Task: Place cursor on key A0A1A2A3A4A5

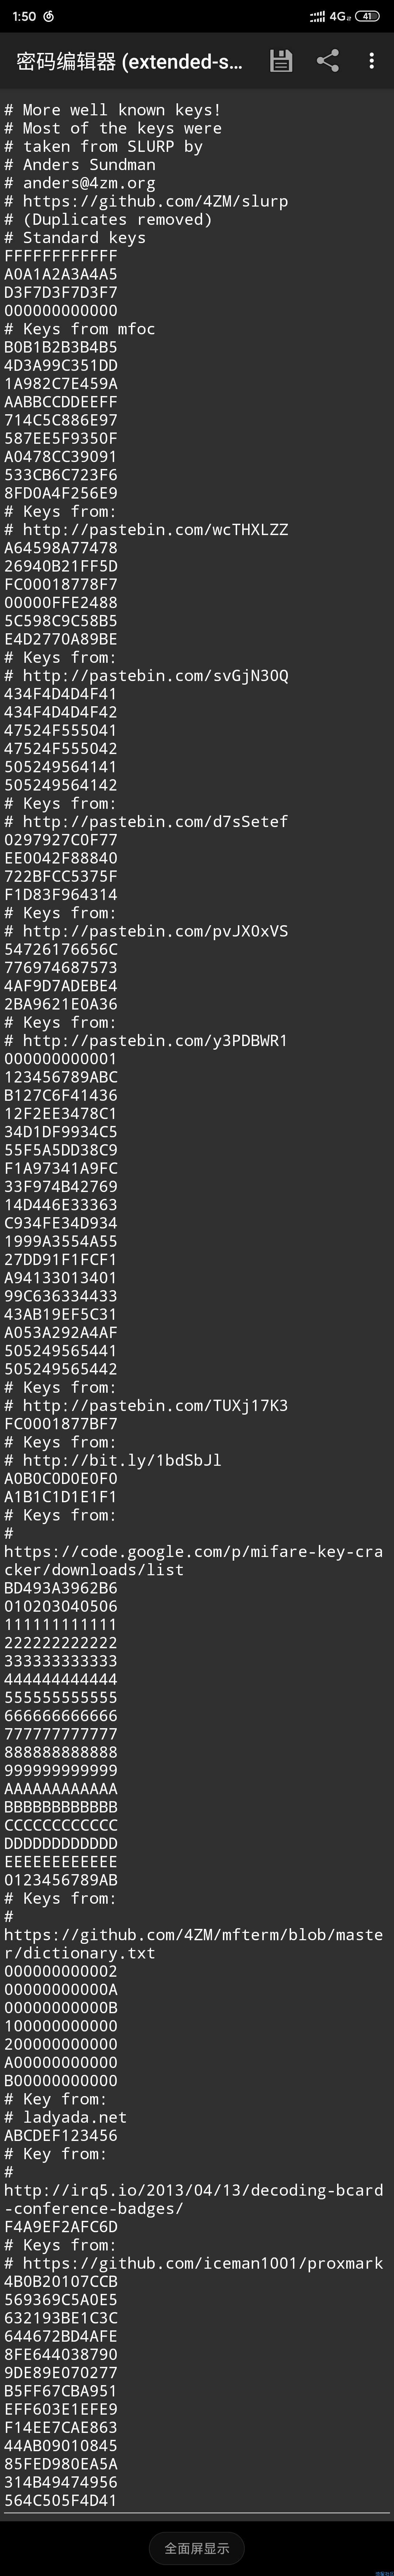Action: tap(61, 274)
